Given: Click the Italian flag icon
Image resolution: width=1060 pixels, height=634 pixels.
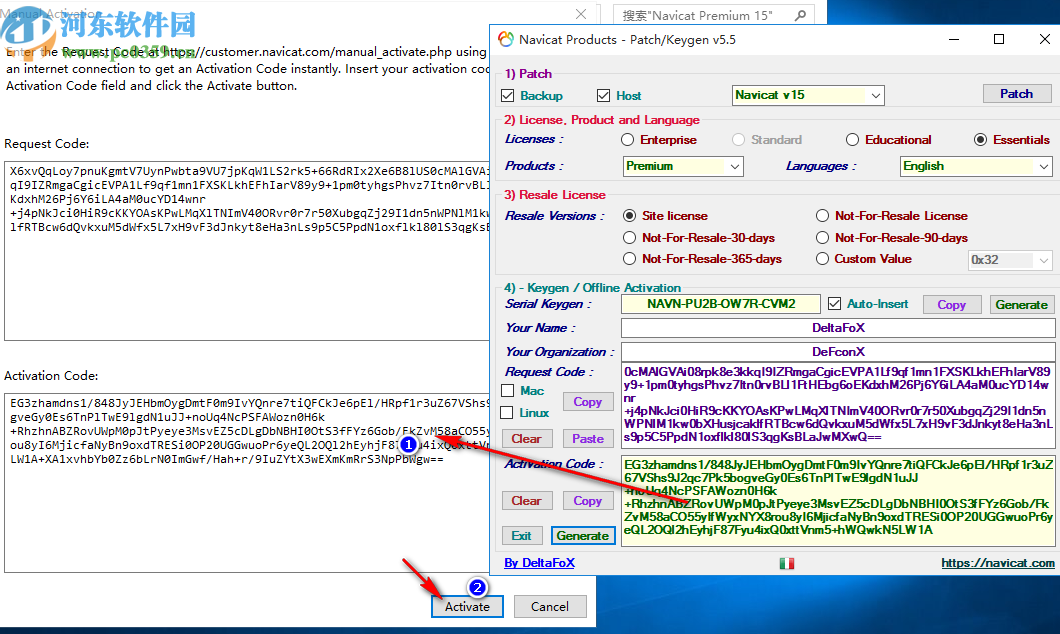Looking at the screenshot, I should click(786, 563).
